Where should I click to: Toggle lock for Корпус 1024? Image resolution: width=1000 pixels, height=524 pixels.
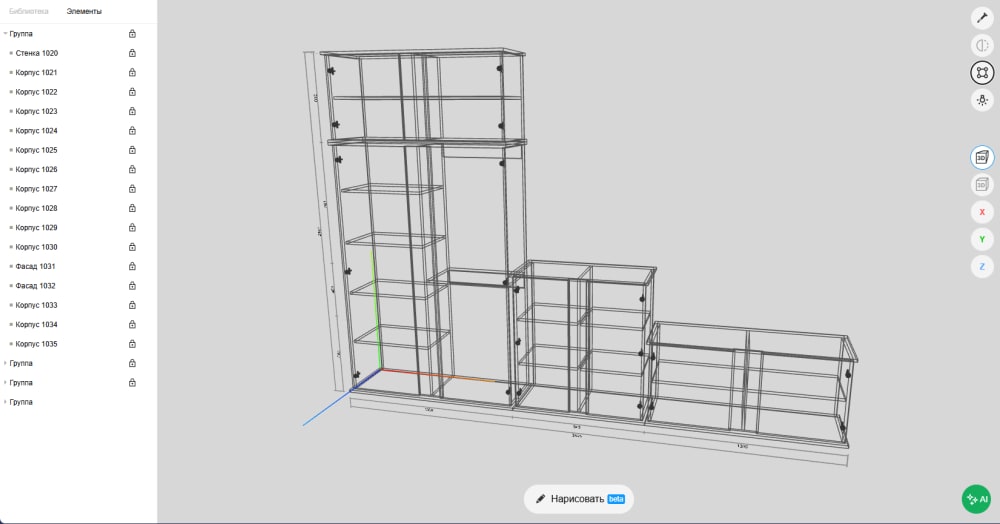click(x=132, y=131)
